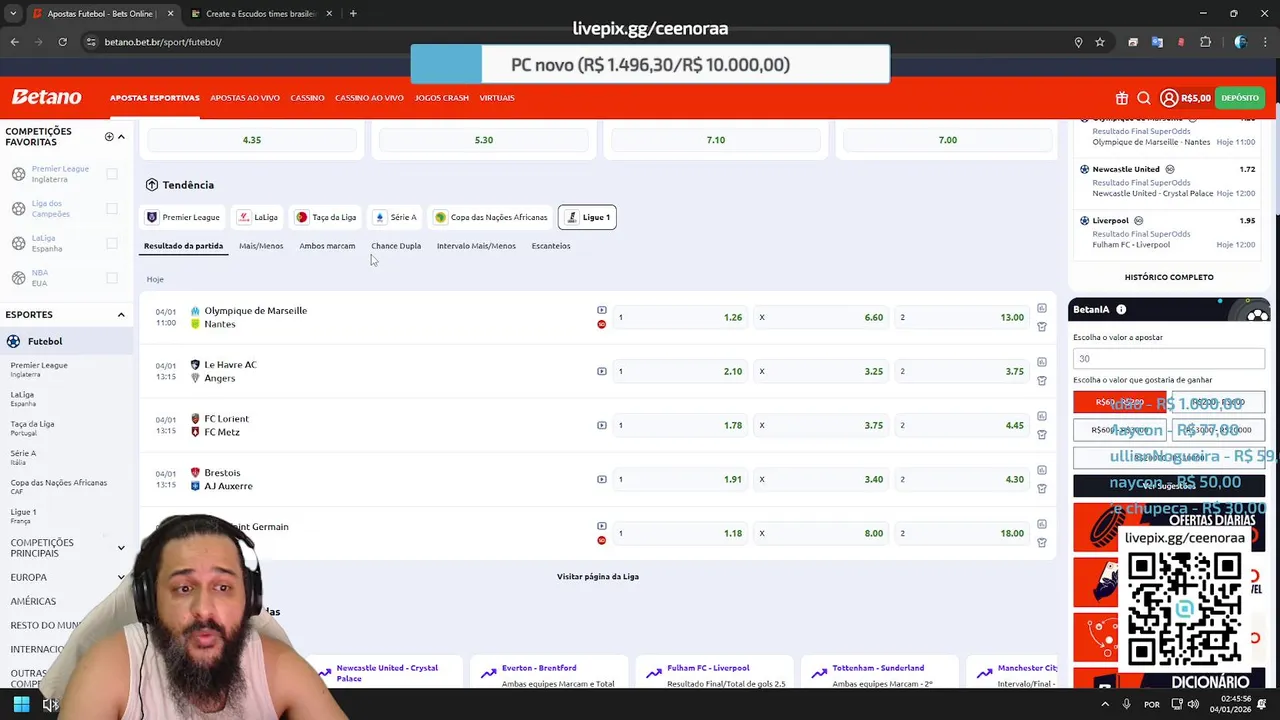
Task: Select the Premier League trend chip
Action: tap(183, 217)
